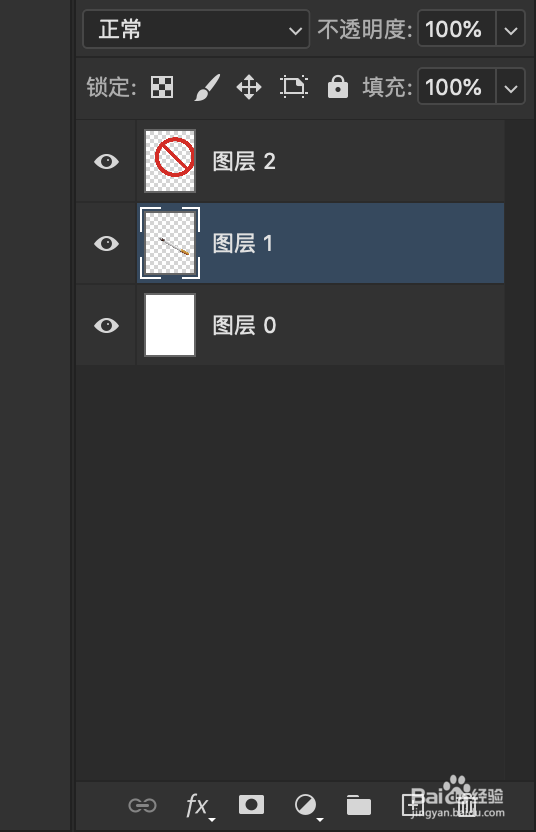Click the lock transparent pixels icon
Screen dimensions: 536x832
(162, 87)
